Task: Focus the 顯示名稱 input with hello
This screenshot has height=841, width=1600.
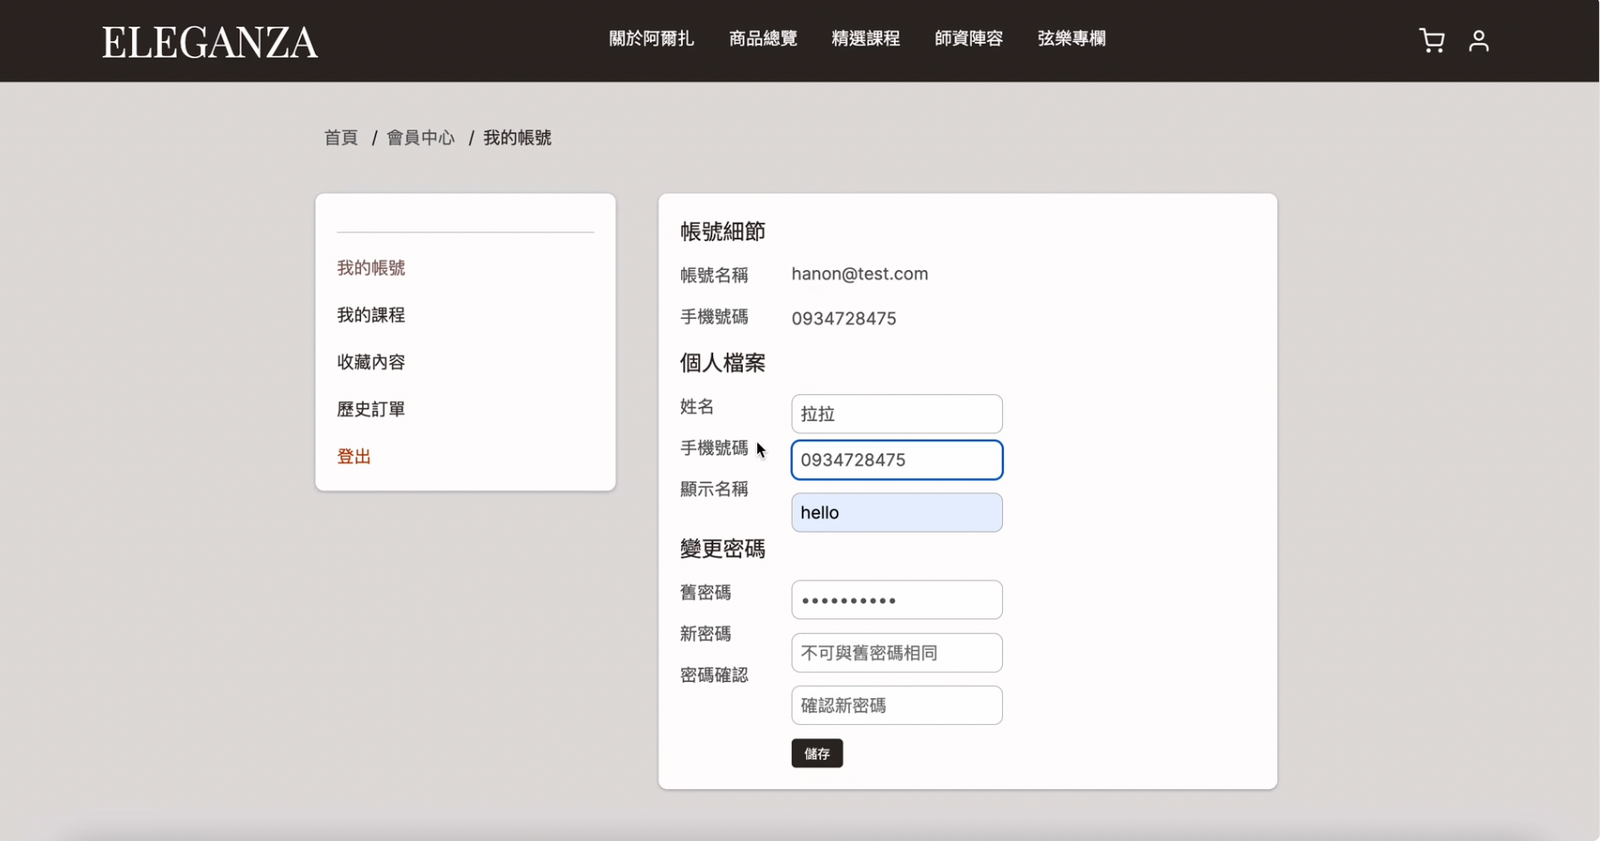Action: click(897, 513)
